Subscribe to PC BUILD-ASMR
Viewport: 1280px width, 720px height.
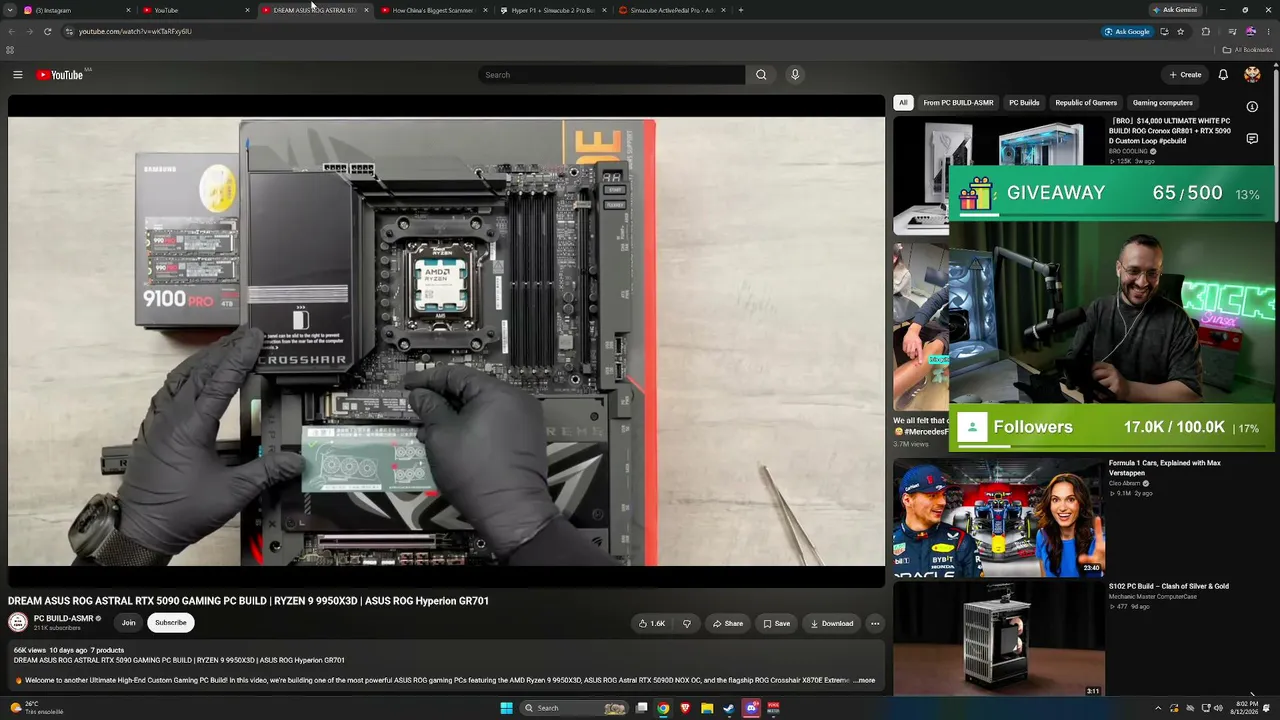tap(170, 623)
